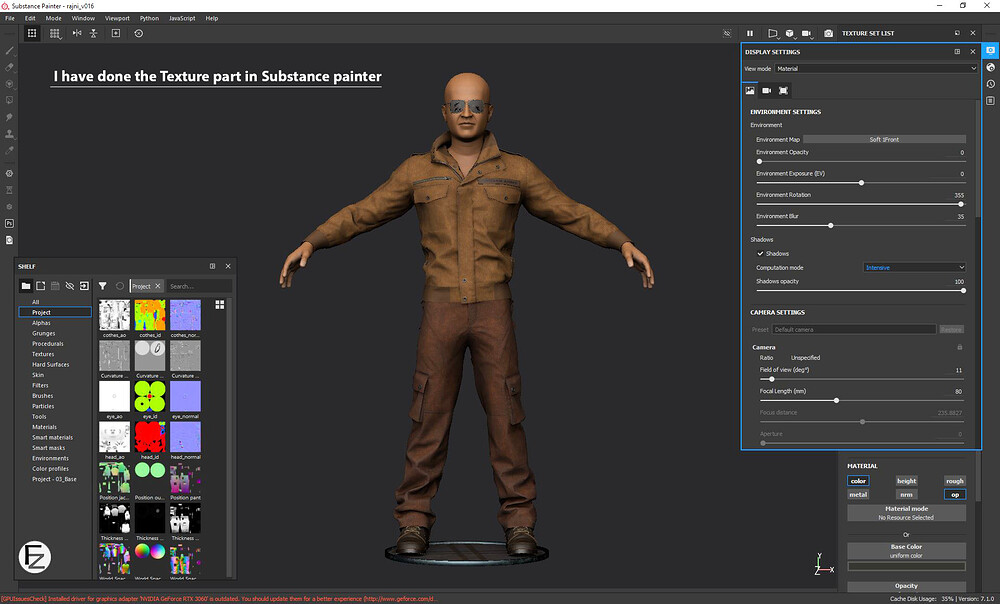Open the Log panel icon in right sidebar
Image resolution: width=1000 pixels, height=604 pixels.
tap(990, 100)
